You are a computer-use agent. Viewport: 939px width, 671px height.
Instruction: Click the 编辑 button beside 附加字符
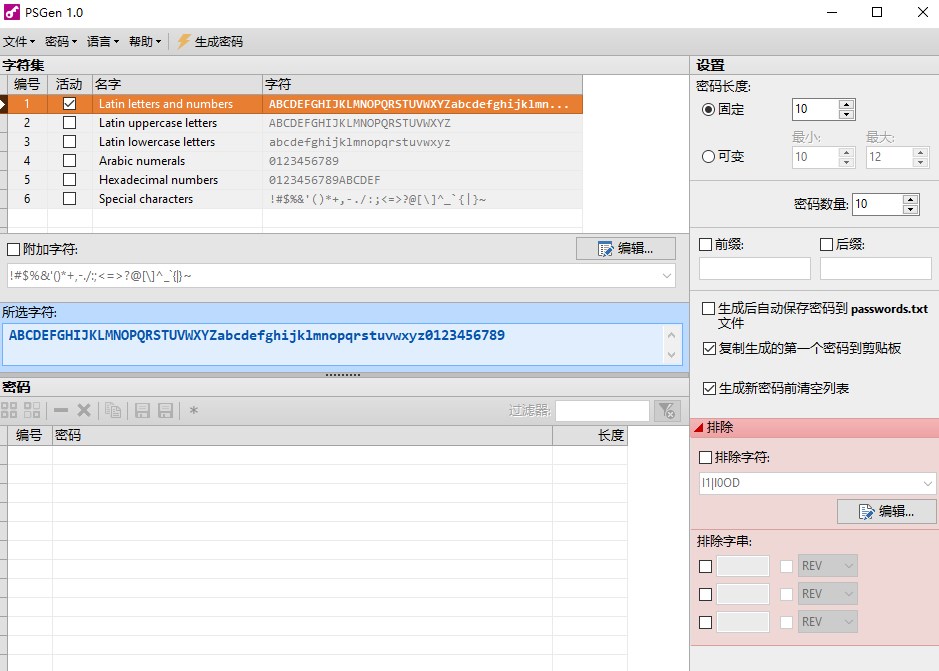coord(626,247)
